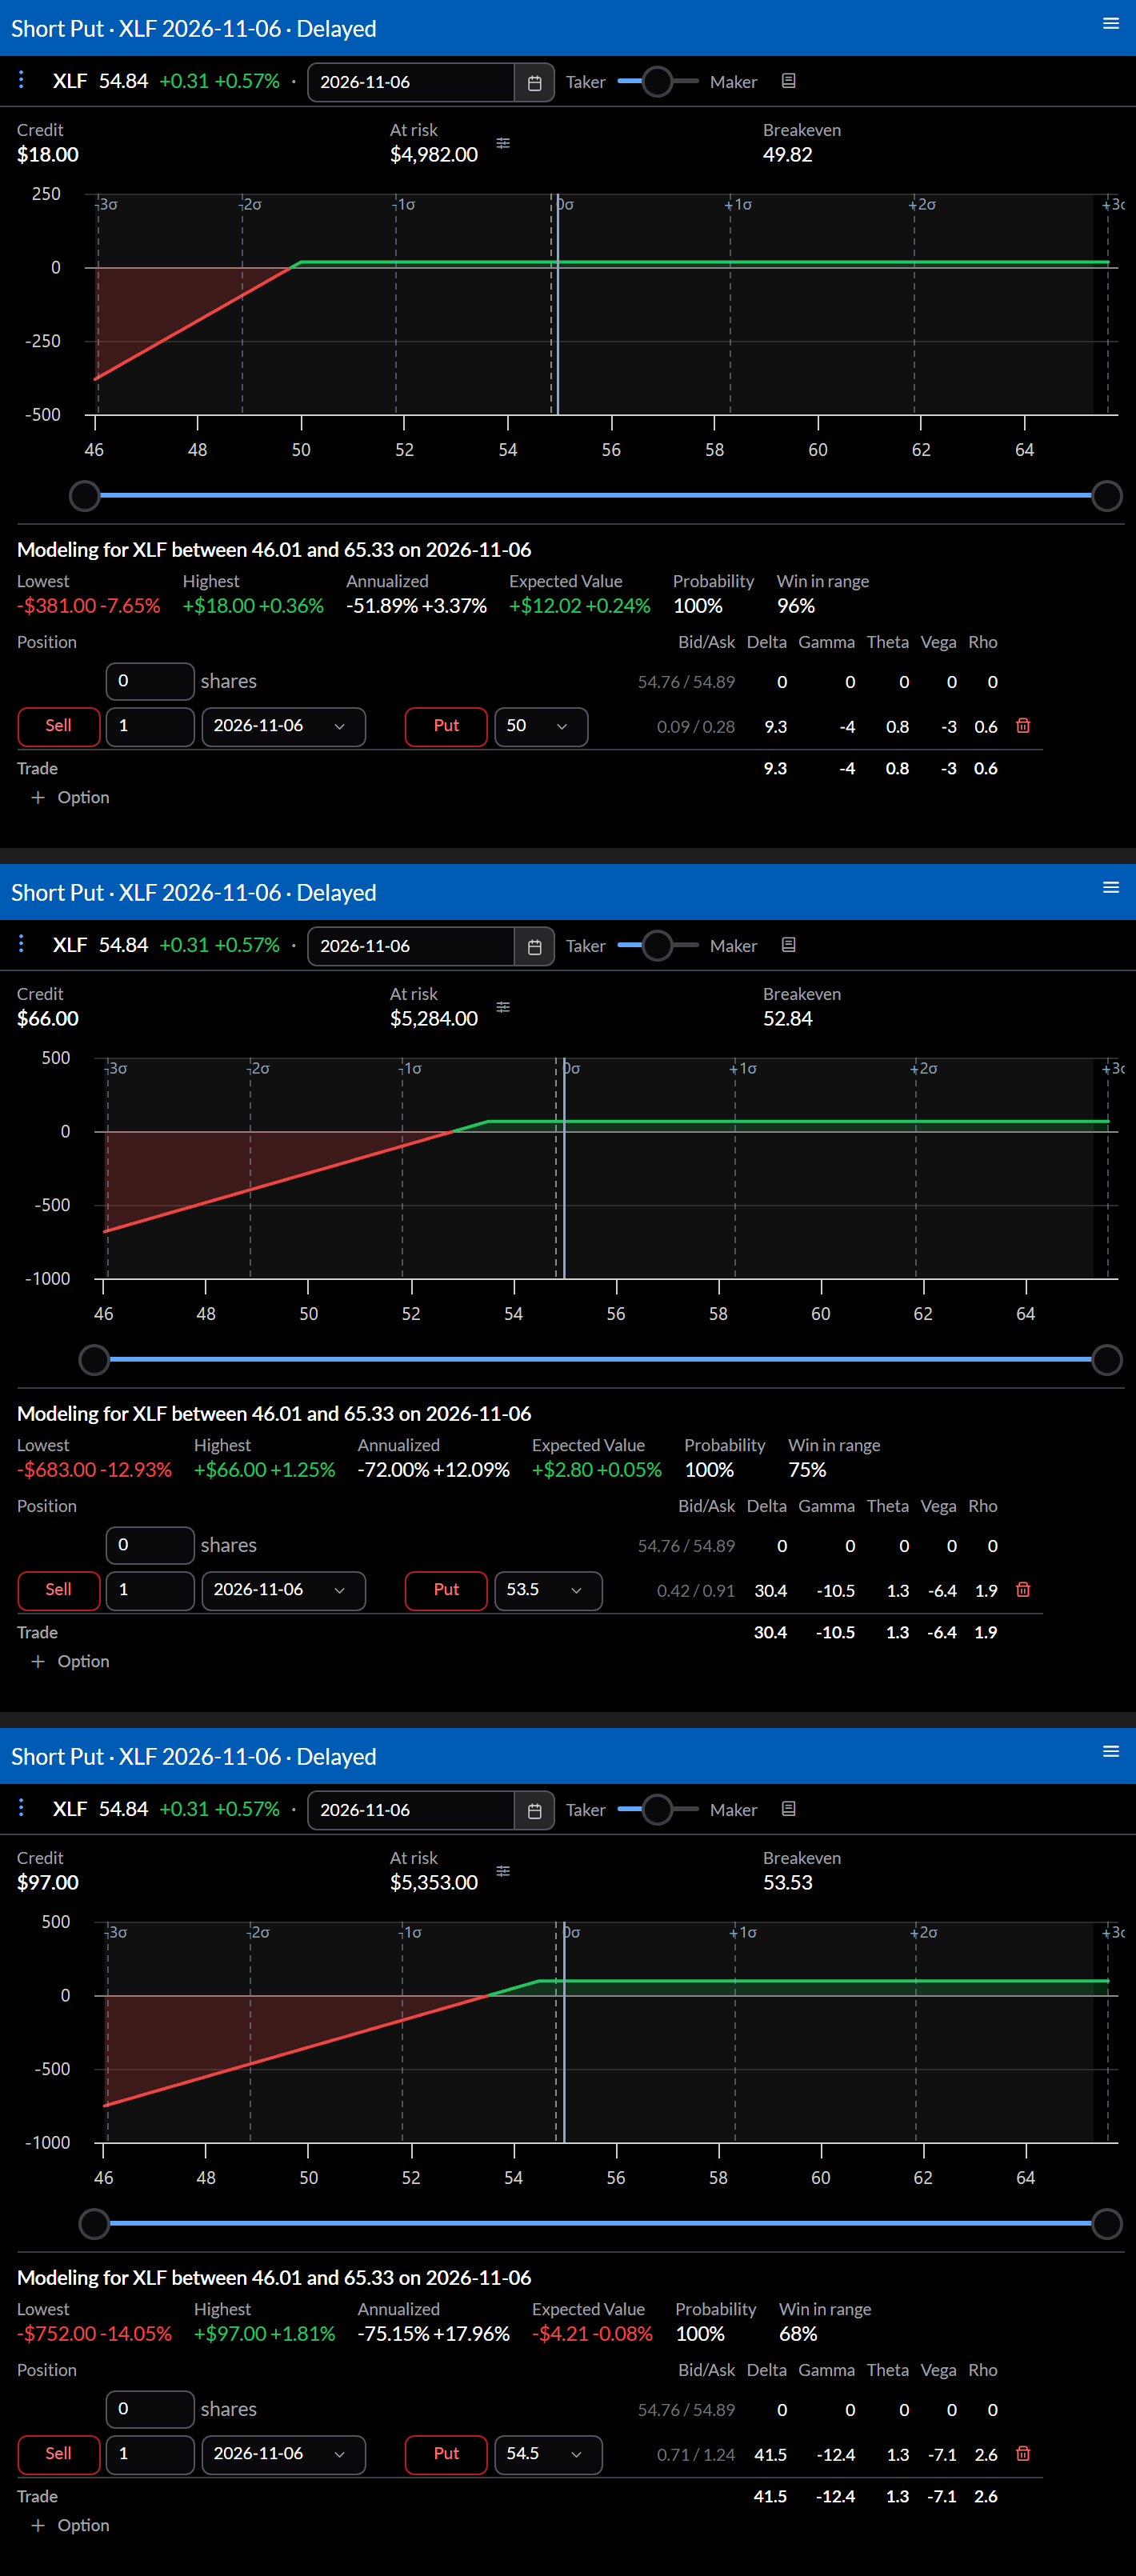Open strike dropdown showing 53.5
The width and height of the screenshot is (1136, 2576).
548,1591
